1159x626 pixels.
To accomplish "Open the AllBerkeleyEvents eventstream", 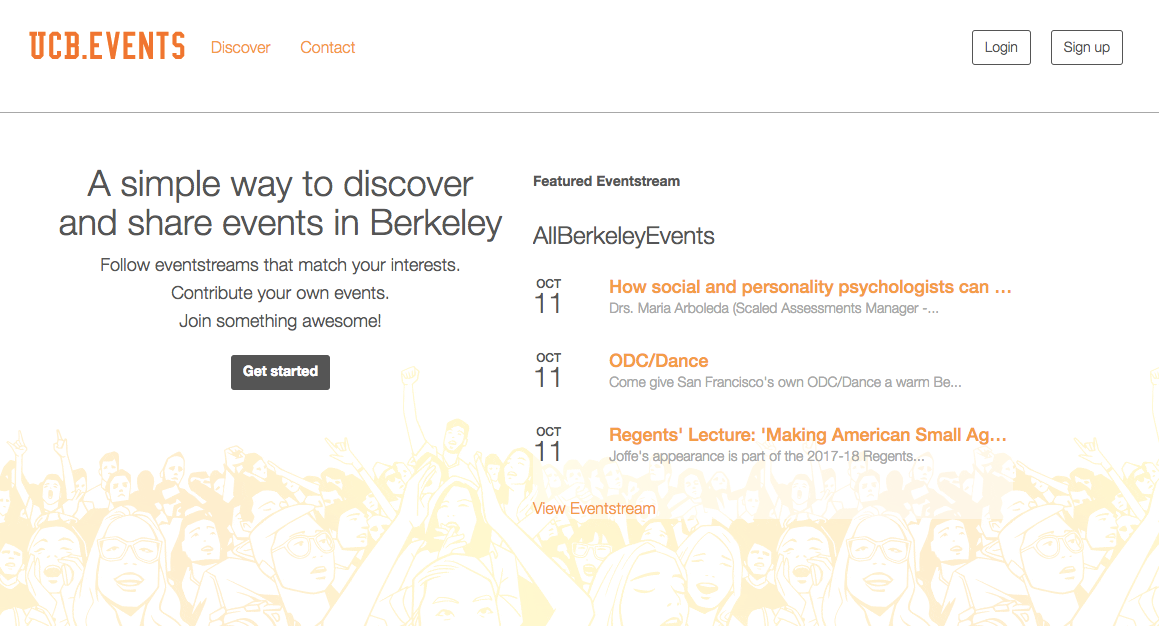I will pos(624,236).
